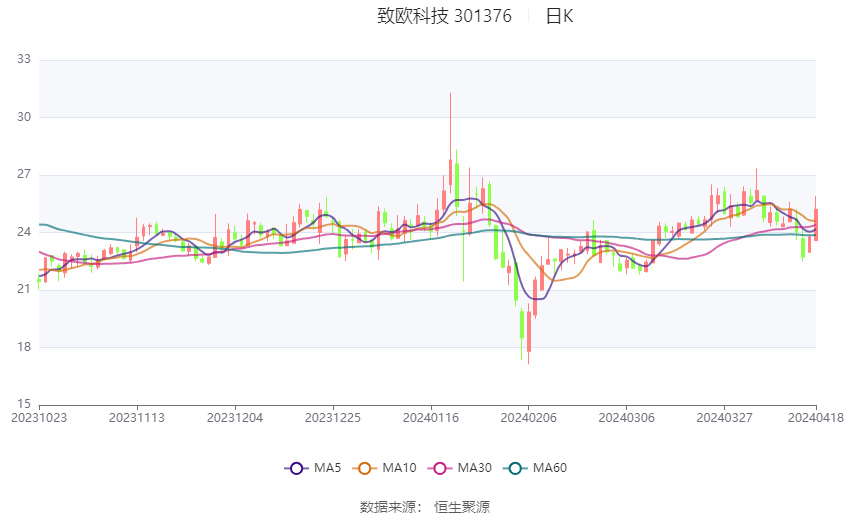Click the 日K period label
This screenshot has height=517, width=850.
[x=559, y=16]
